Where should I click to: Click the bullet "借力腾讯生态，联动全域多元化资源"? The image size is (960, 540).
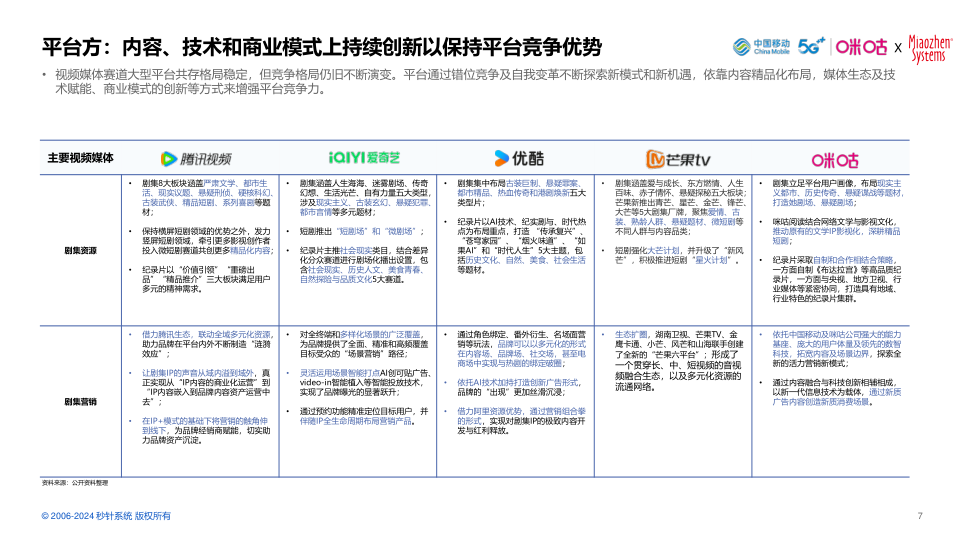[207, 344]
